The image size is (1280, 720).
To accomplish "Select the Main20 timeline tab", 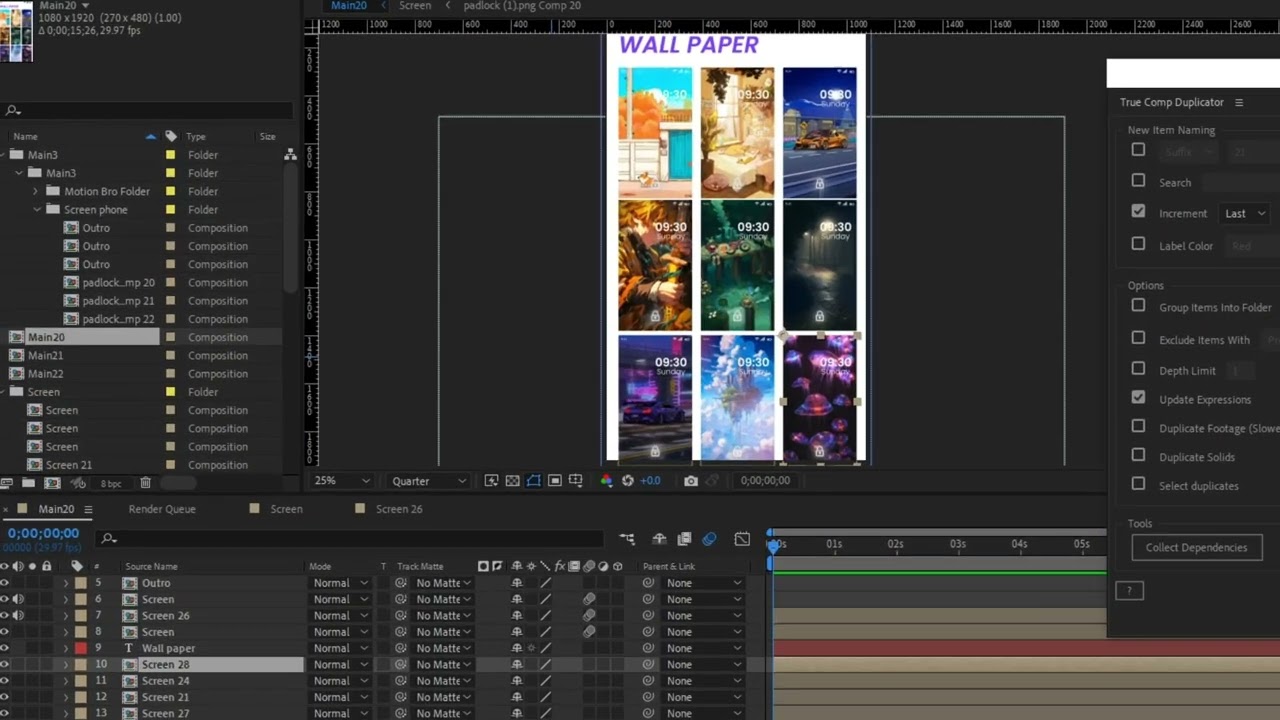I will tap(56, 509).
